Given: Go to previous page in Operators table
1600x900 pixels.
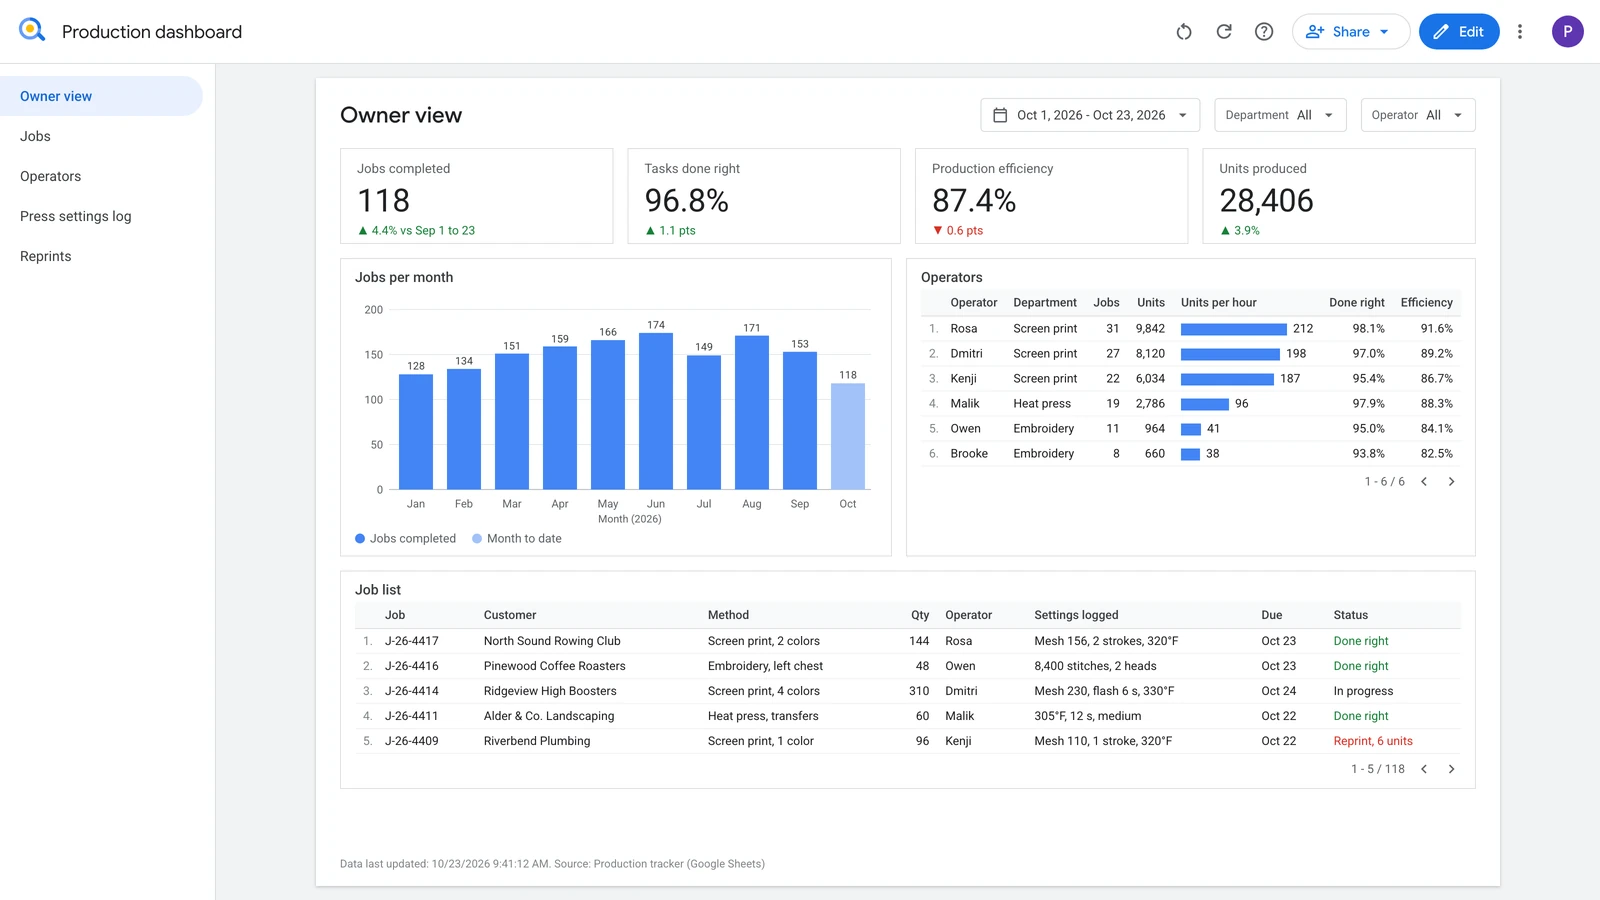Looking at the screenshot, I should 1424,482.
